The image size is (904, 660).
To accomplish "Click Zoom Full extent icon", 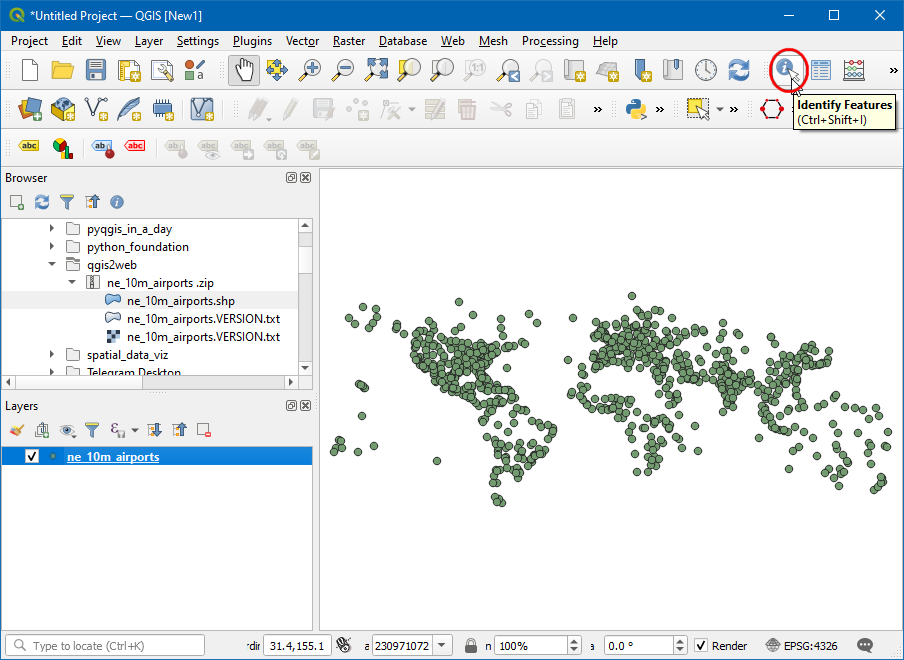I will pos(376,70).
